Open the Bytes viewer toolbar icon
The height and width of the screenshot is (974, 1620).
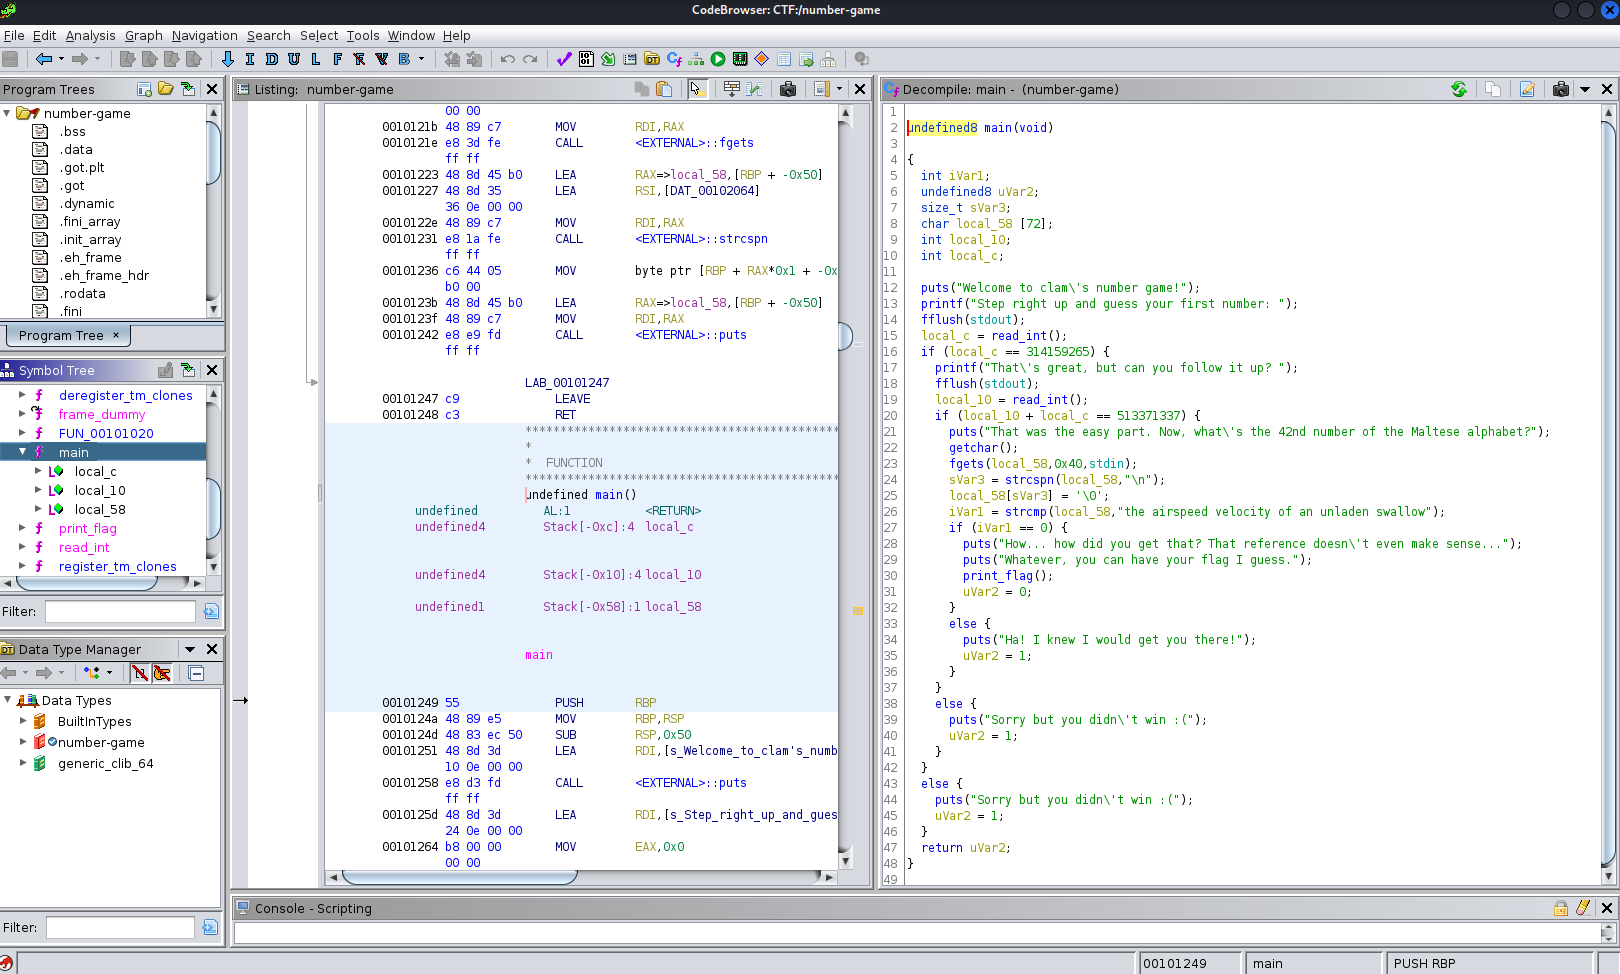click(x=586, y=59)
